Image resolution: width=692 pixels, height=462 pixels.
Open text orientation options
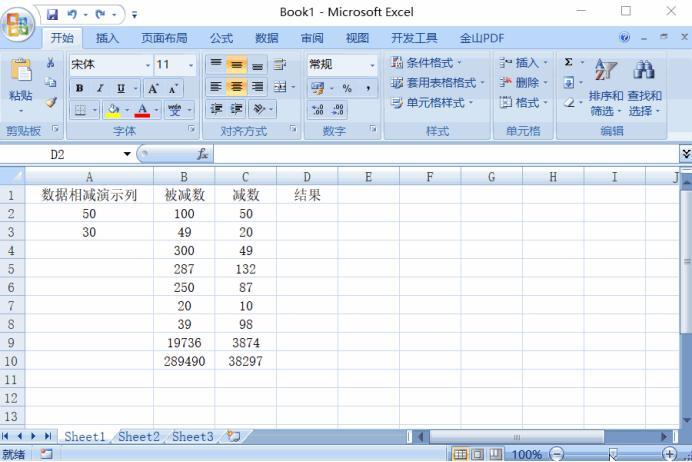tap(259, 109)
